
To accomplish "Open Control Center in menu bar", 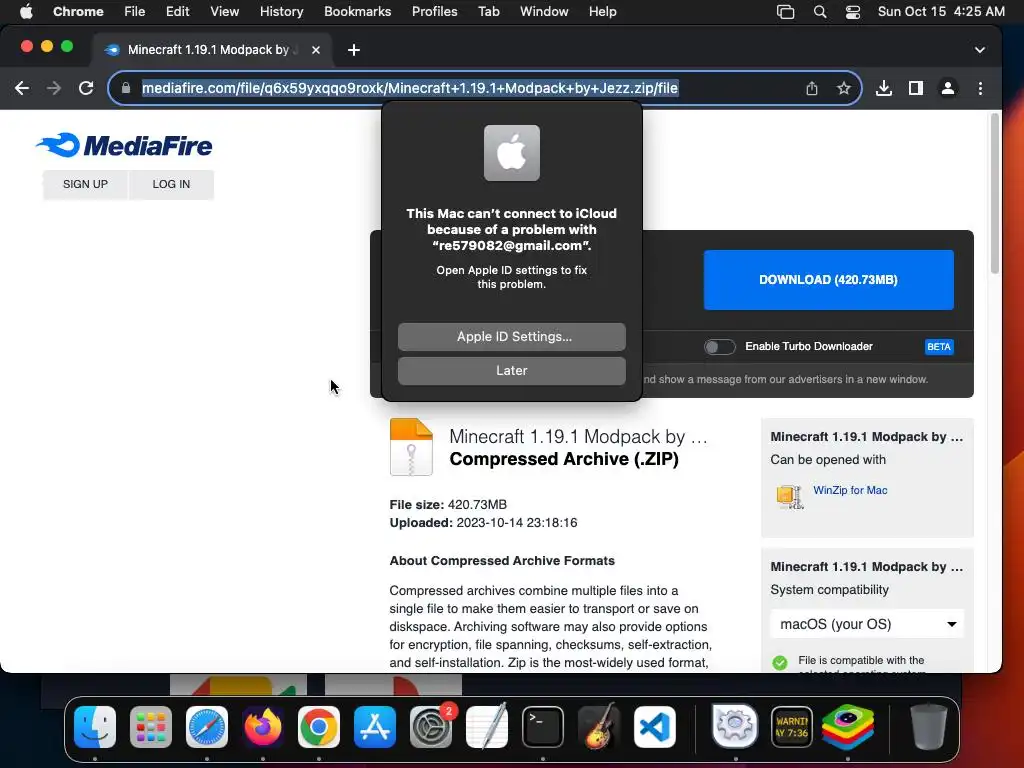I will [x=852, y=12].
